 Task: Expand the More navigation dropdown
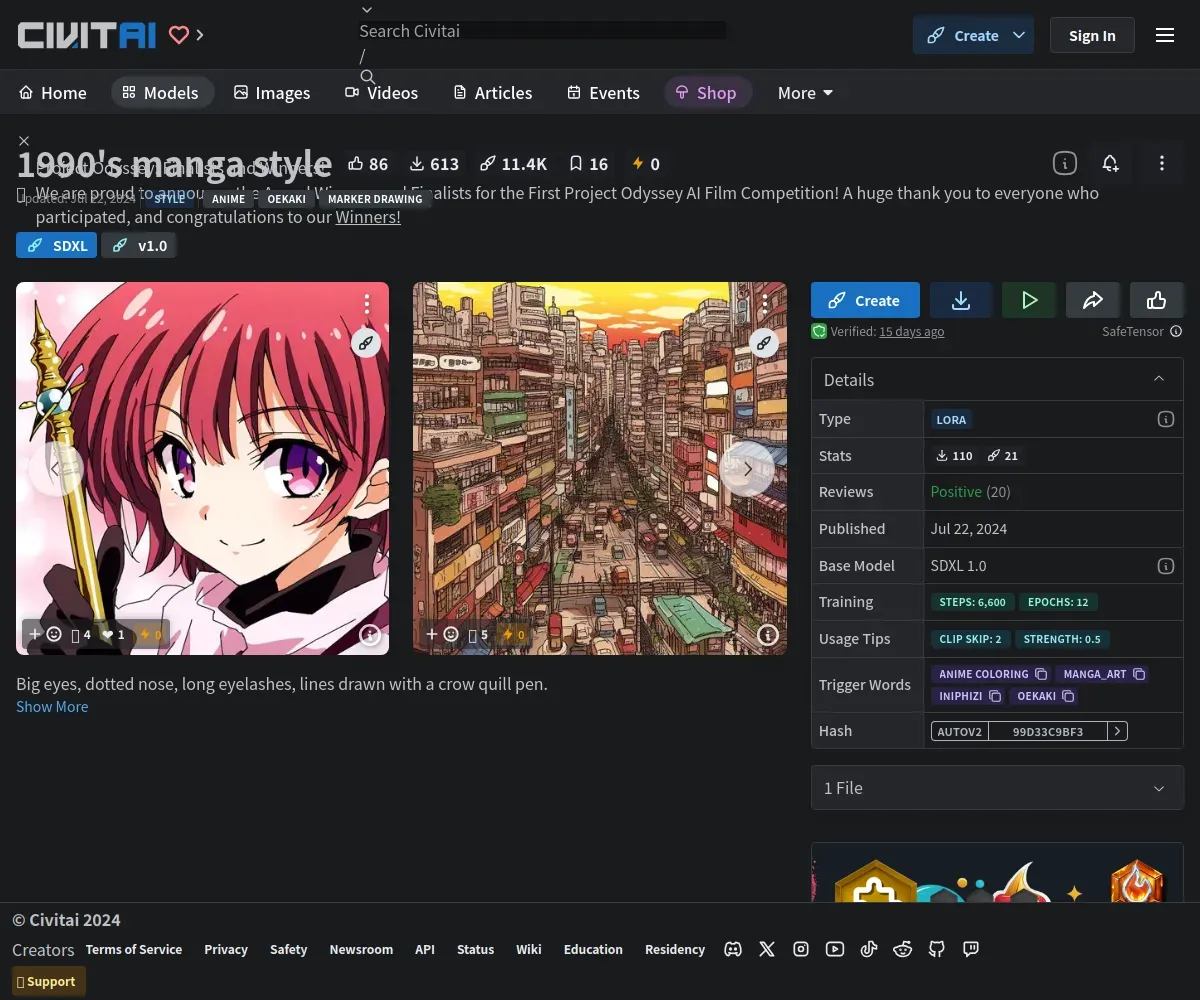click(x=805, y=92)
